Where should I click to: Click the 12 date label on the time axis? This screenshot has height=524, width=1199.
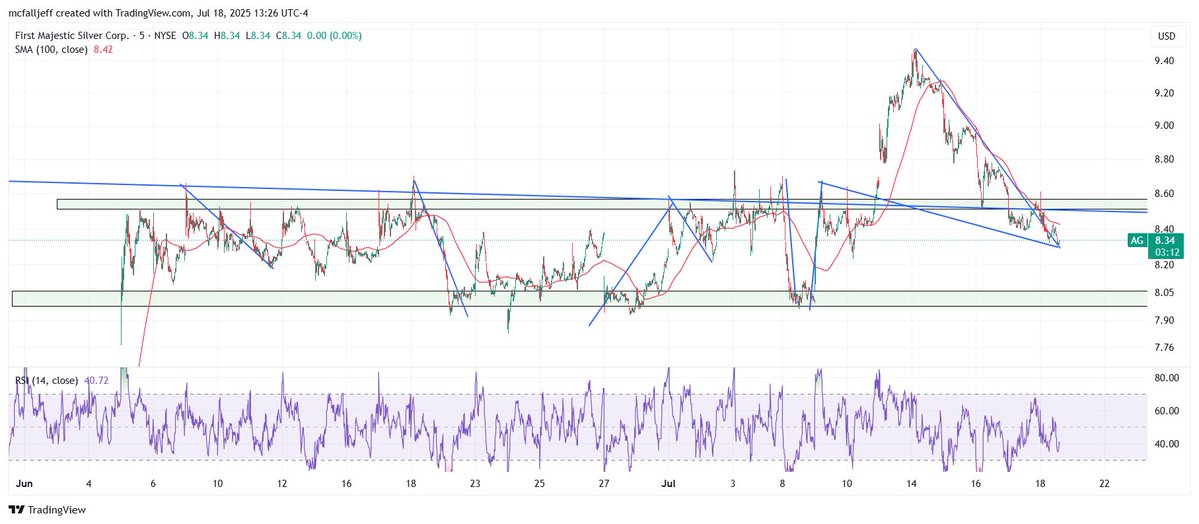pyautogui.click(x=282, y=483)
